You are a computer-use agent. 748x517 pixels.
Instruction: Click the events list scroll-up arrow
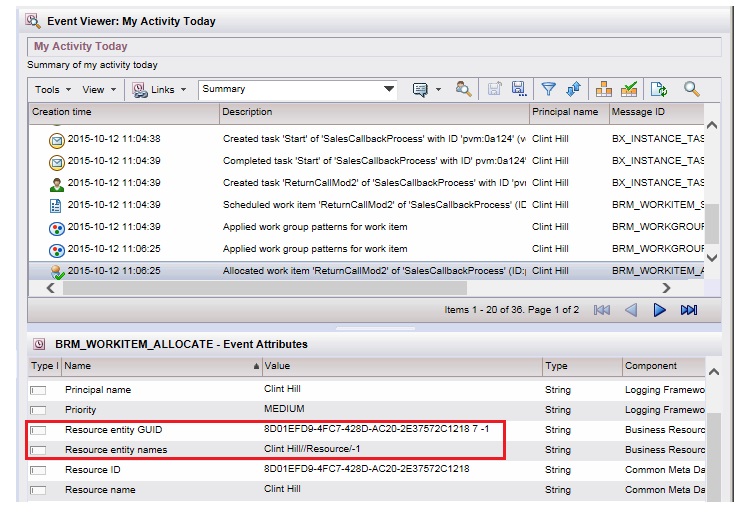[712, 125]
